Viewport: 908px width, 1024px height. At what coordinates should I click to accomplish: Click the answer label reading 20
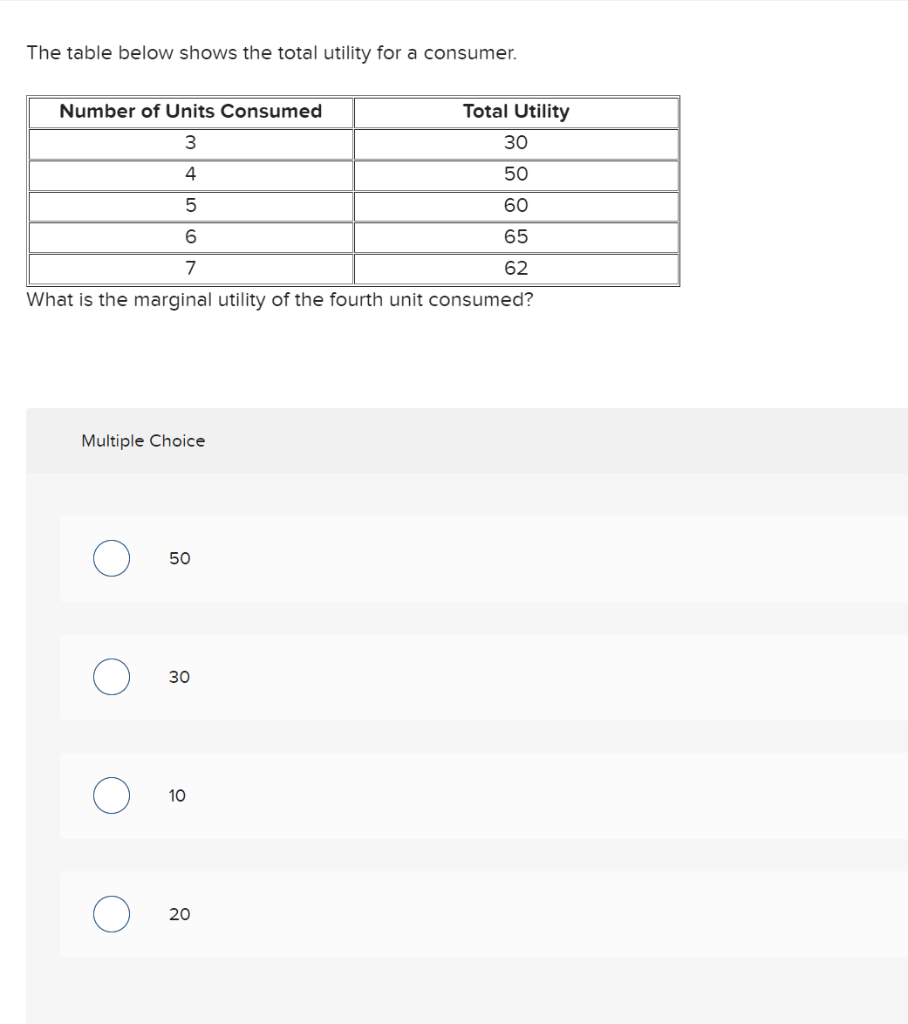(180, 914)
